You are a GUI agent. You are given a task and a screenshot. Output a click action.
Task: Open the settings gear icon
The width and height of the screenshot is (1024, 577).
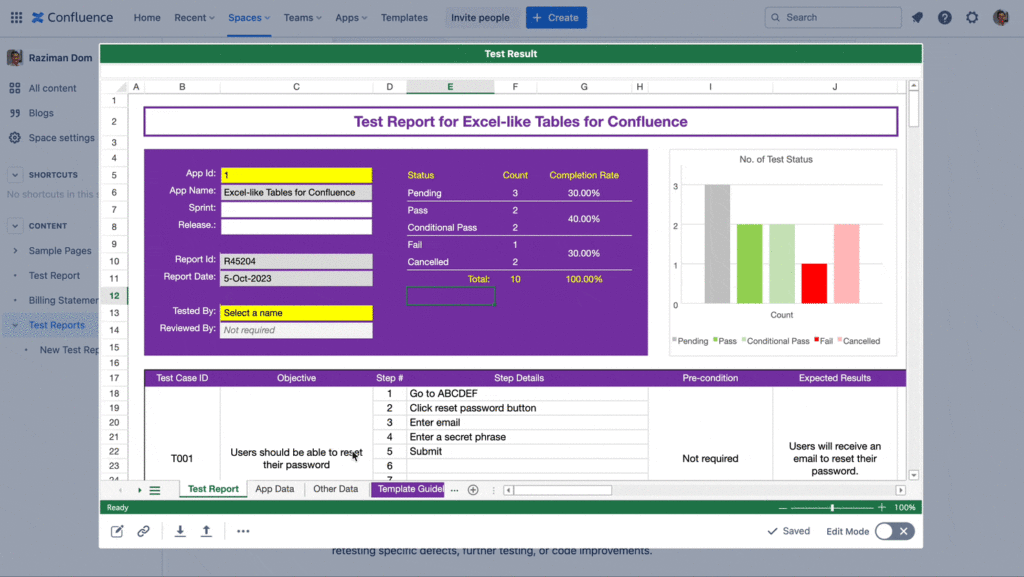click(x=972, y=18)
